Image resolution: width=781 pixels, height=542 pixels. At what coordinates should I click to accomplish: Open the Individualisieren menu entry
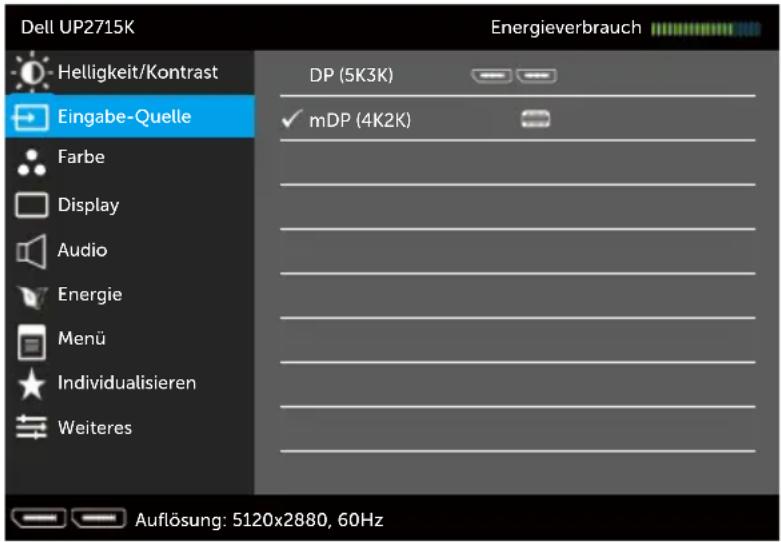pos(130,383)
